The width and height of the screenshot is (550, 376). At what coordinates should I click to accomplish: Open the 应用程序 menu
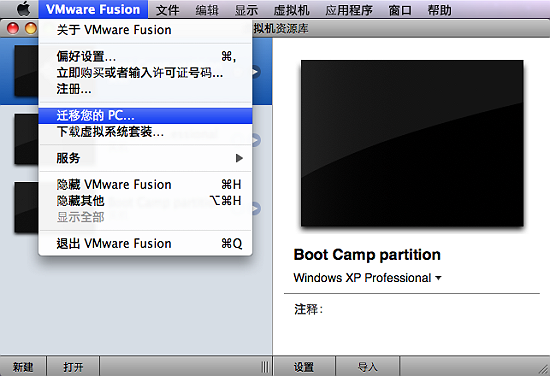[349, 10]
